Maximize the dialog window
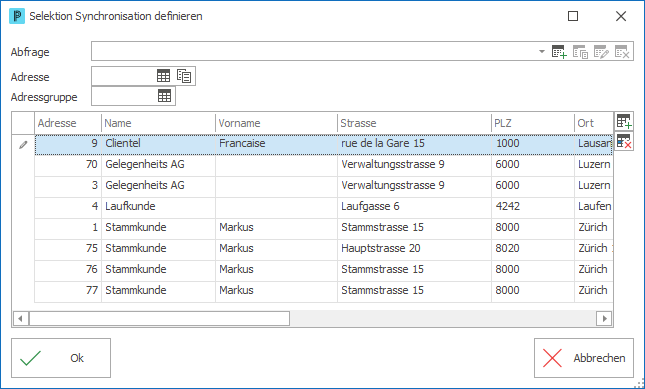The height and width of the screenshot is (389, 645). click(573, 16)
